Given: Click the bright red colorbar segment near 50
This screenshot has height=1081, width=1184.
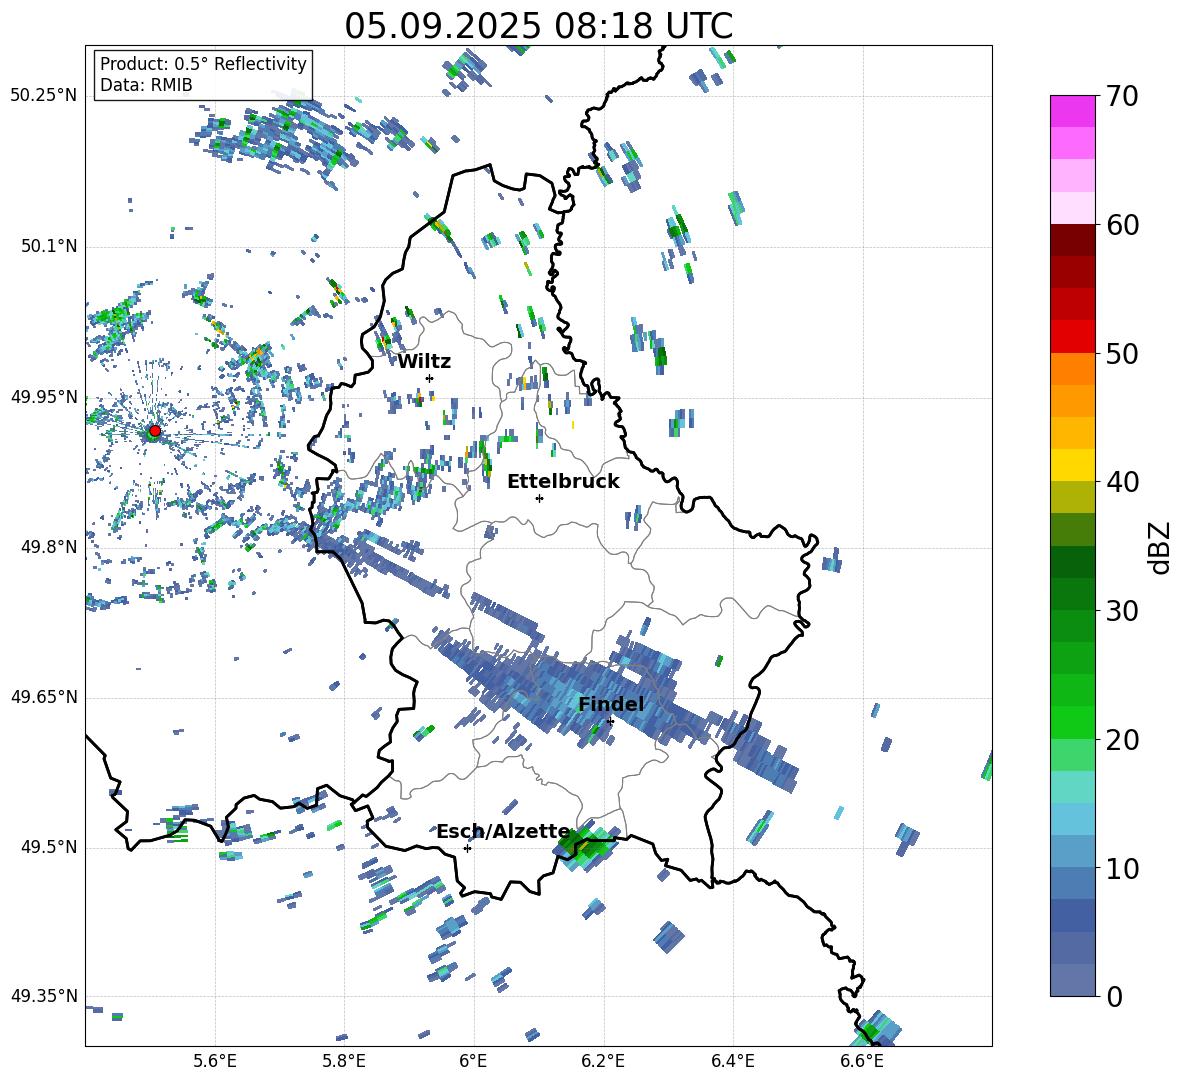Looking at the screenshot, I should pos(1072,337).
